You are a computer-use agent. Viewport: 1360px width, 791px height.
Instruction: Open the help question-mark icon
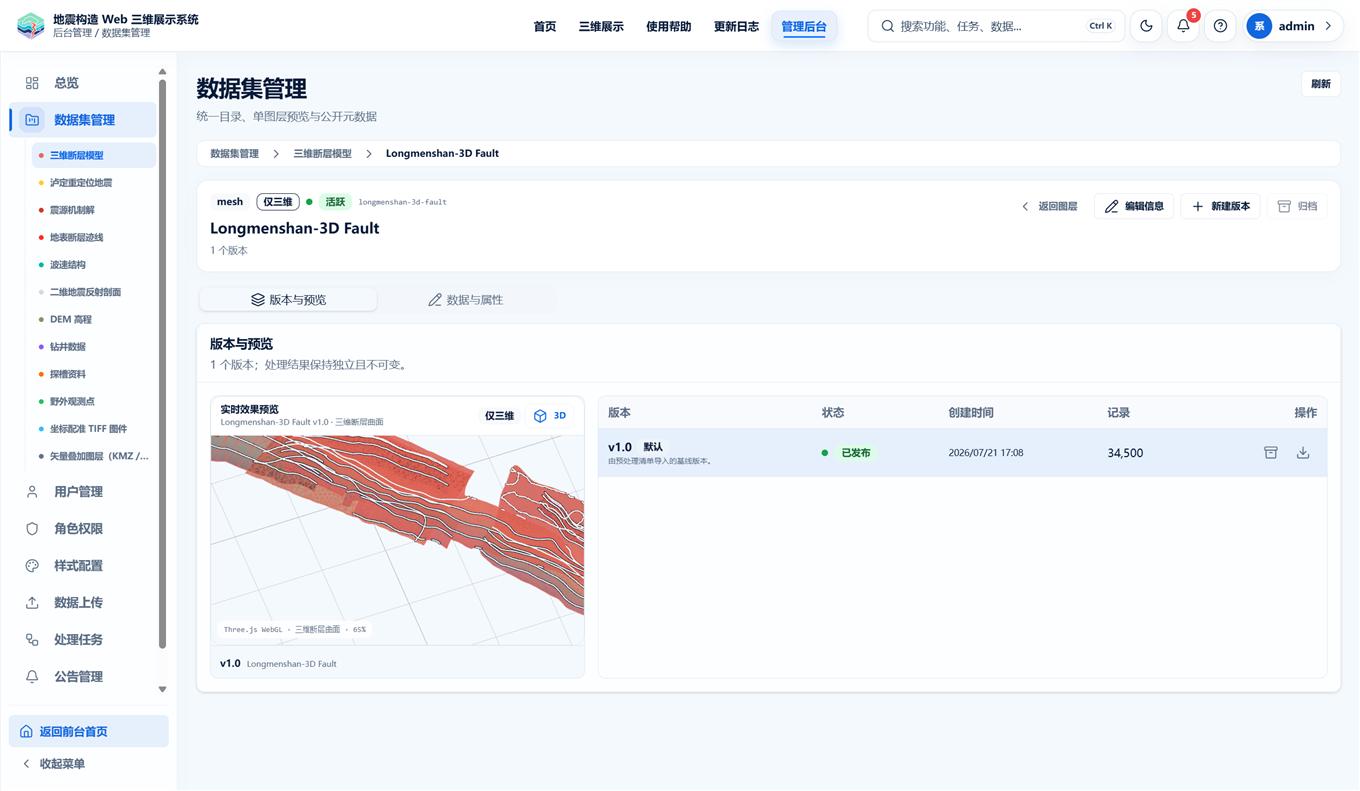pos(1220,26)
